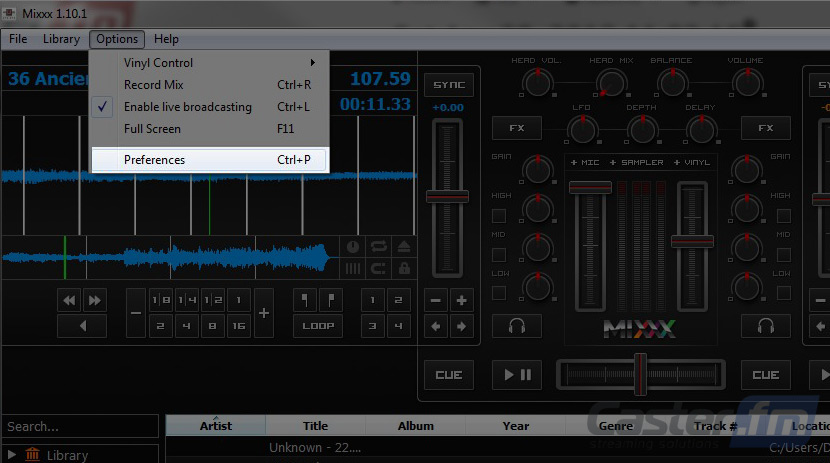This screenshot has width=830, height=463.
Task: Toggle Enable live broadcasting menu item
Action: (210, 107)
